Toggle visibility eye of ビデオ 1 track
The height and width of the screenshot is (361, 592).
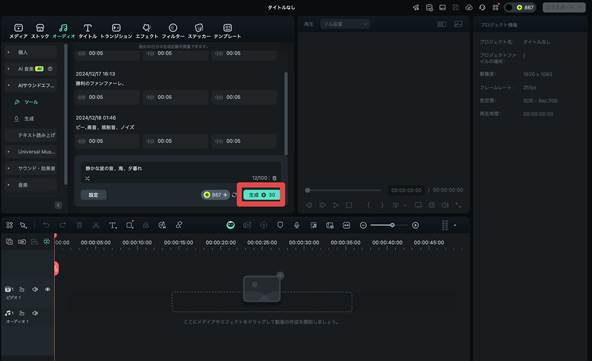coord(48,289)
